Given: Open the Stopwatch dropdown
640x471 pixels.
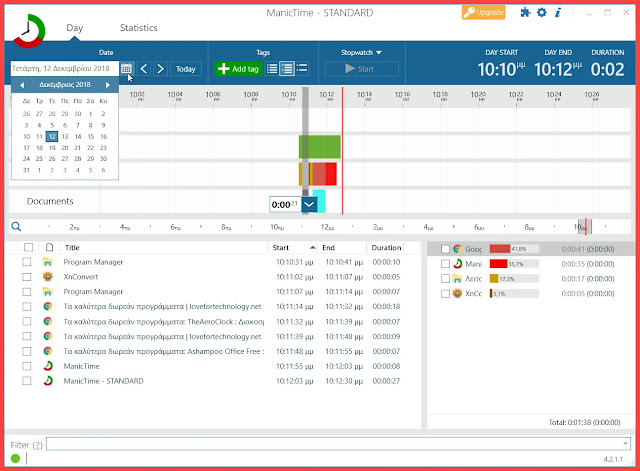Looking at the screenshot, I should (361, 52).
